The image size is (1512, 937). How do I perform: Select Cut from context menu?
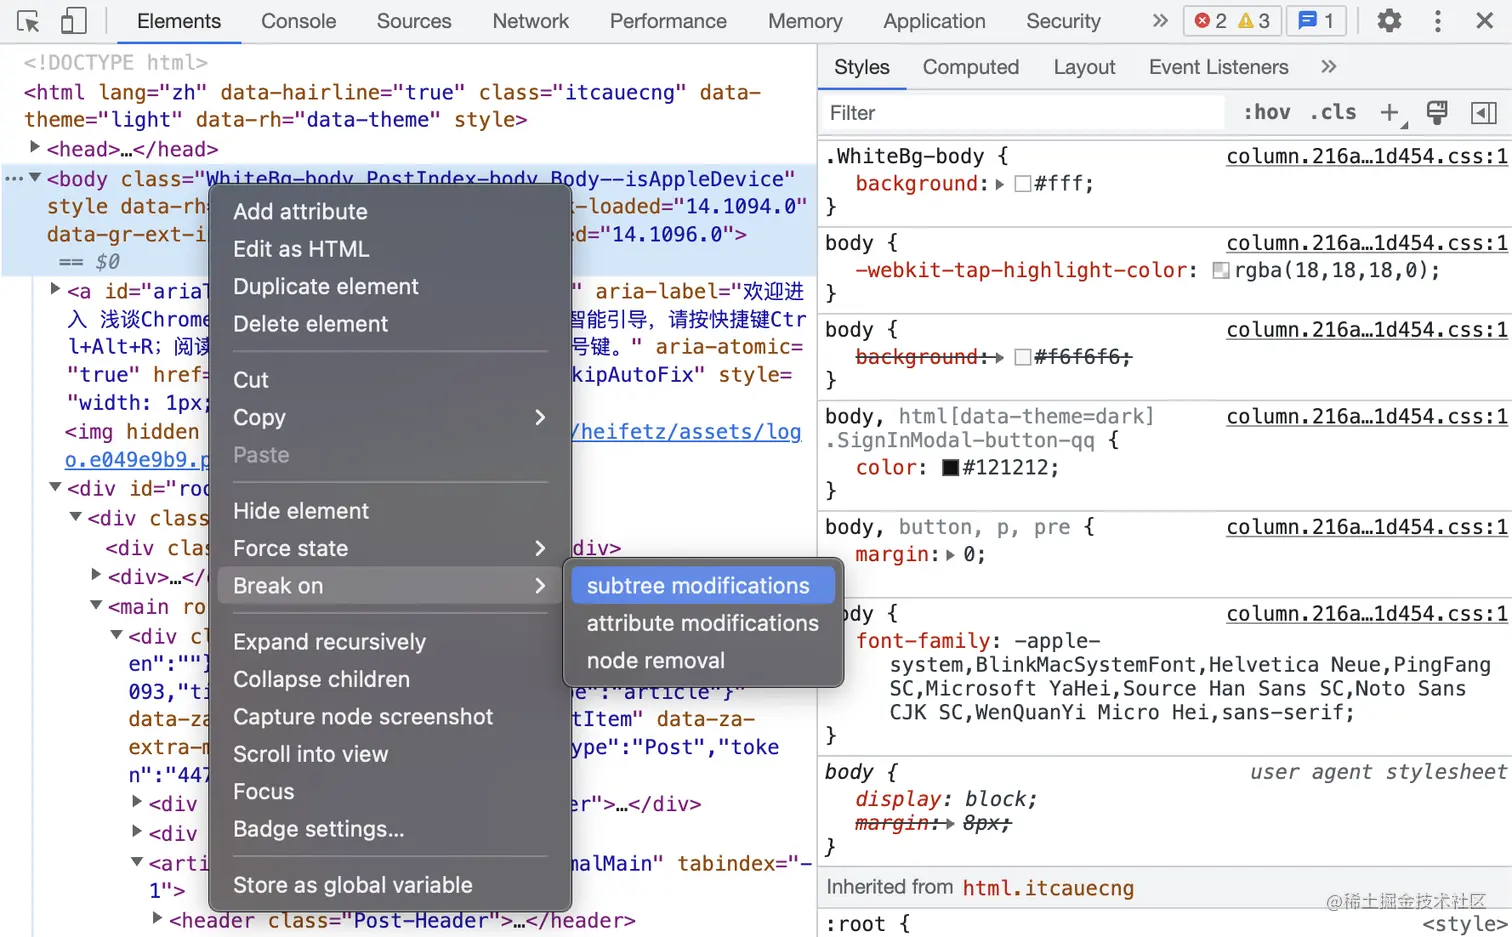click(x=390, y=380)
